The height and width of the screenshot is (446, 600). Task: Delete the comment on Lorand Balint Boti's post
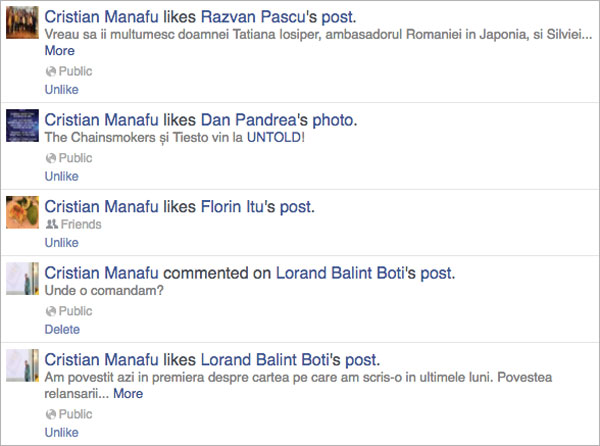tap(62, 329)
